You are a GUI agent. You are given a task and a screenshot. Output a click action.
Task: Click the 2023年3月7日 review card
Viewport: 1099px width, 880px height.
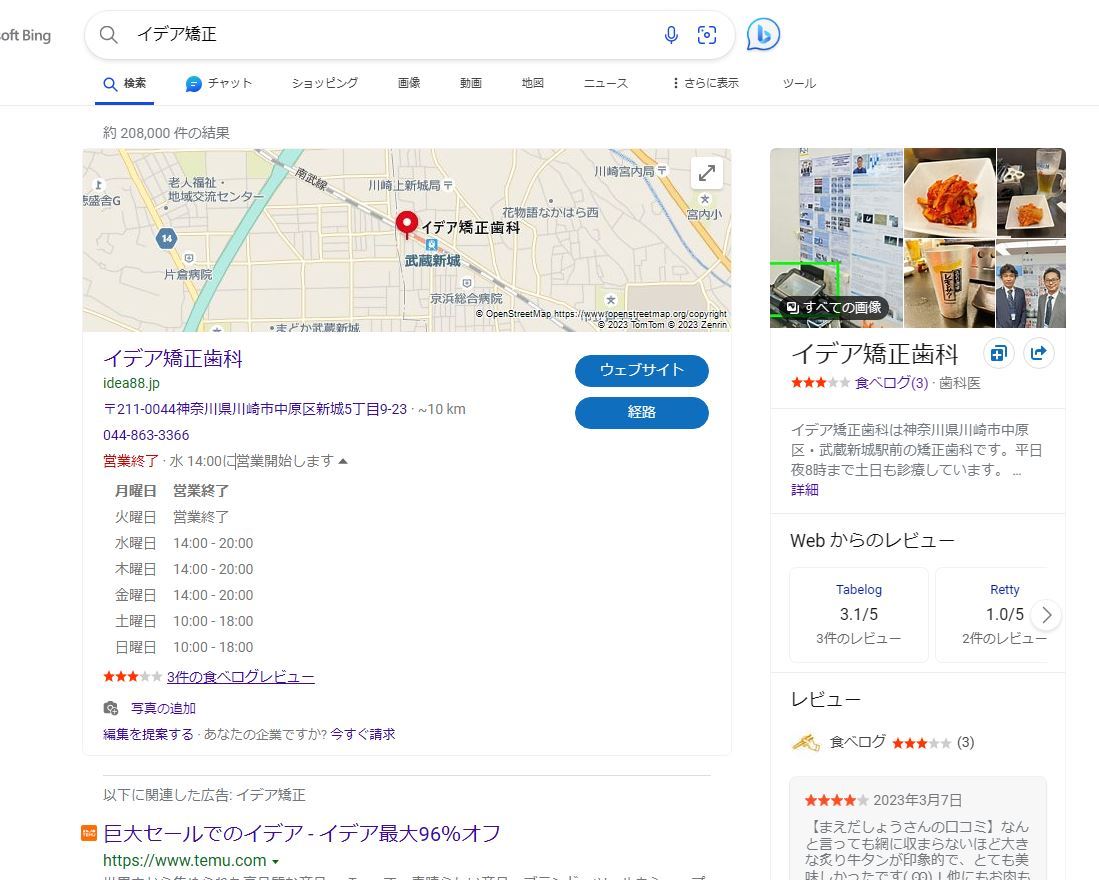[x=918, y=828]
